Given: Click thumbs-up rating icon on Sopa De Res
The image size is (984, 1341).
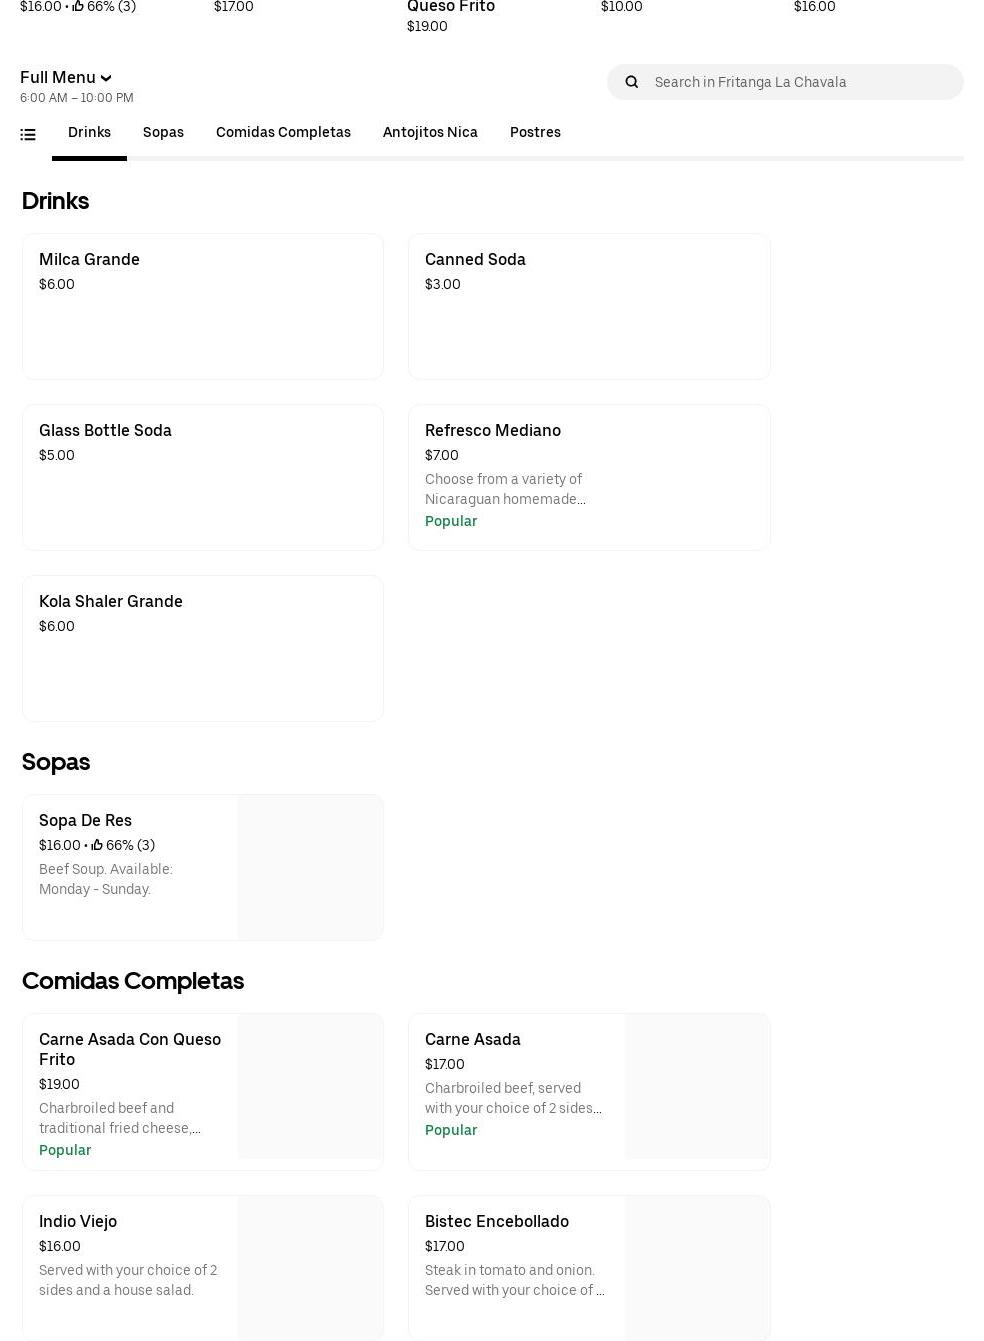Looking at the screenshot, I should 97,846.
